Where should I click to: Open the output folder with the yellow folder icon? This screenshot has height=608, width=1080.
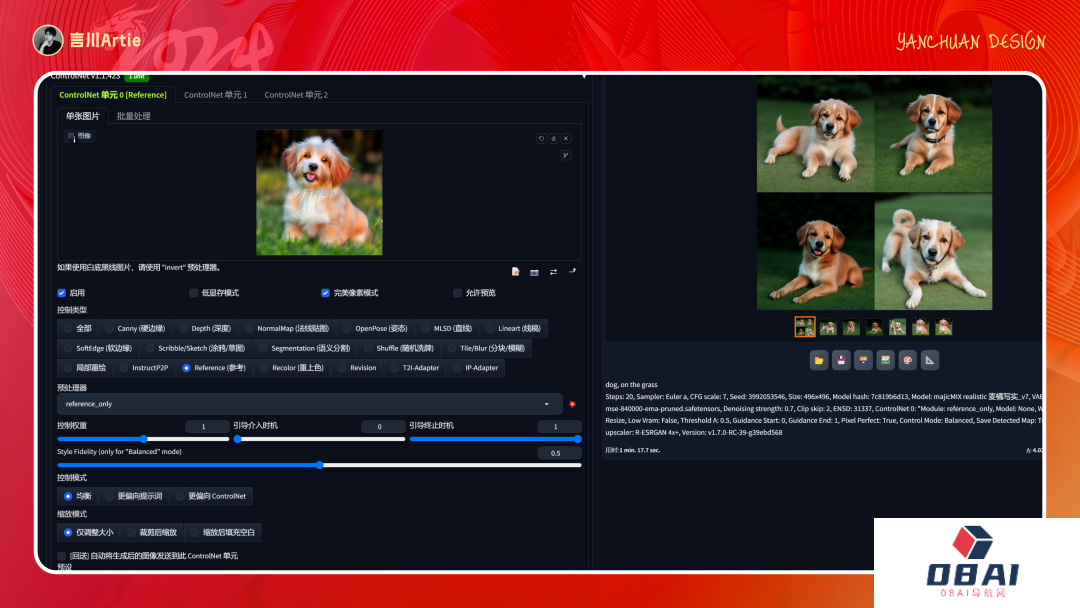[x=819, y=360]
